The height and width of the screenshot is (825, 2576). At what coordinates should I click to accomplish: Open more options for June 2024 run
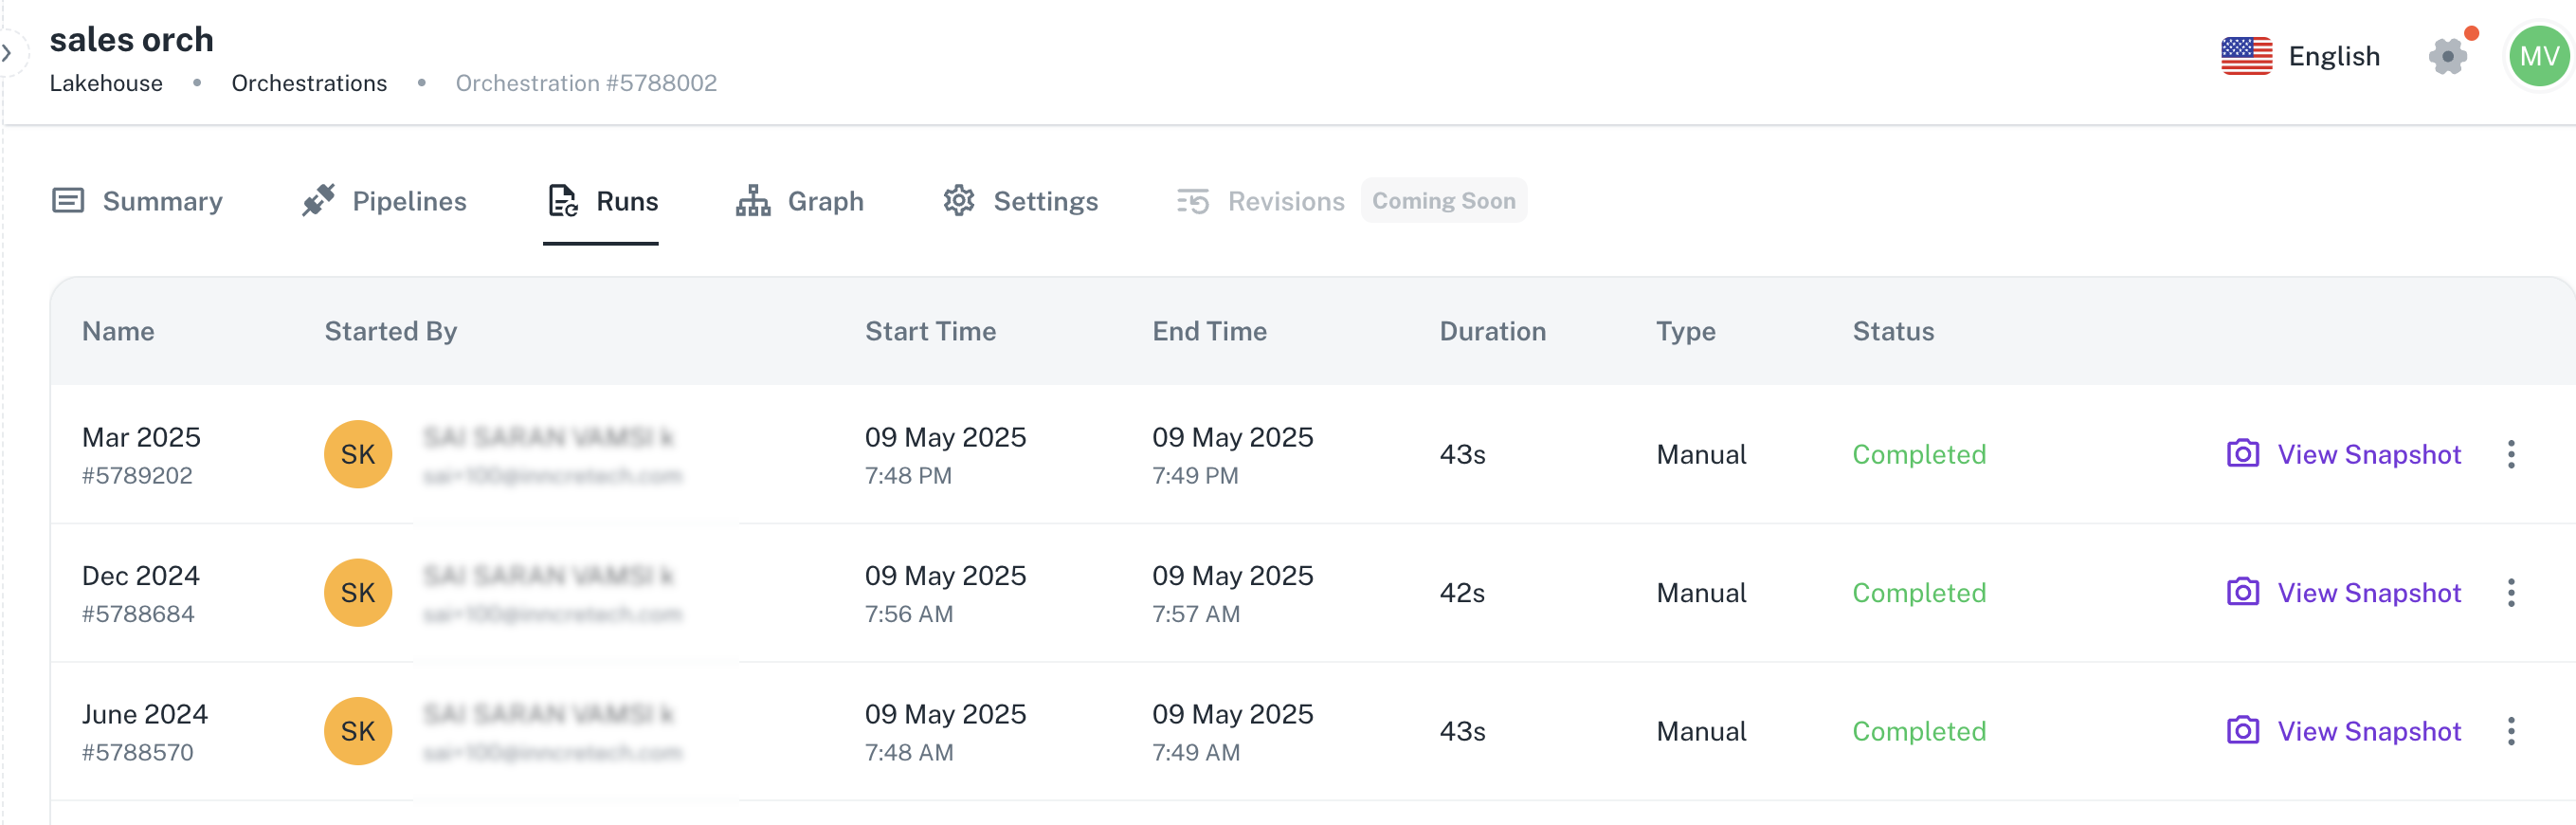[2511, 731]
